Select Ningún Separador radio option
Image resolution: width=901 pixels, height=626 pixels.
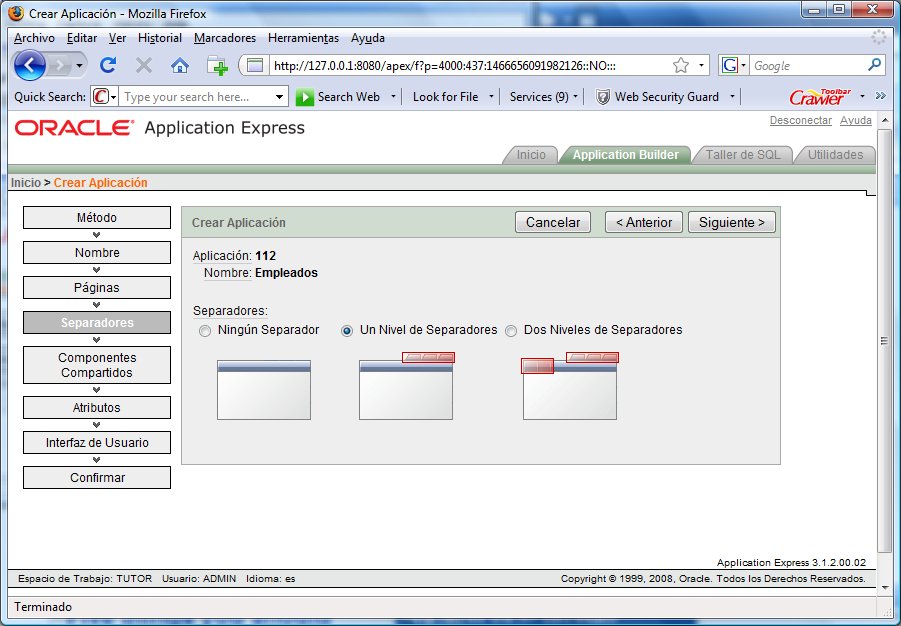(x=205, y=331)
